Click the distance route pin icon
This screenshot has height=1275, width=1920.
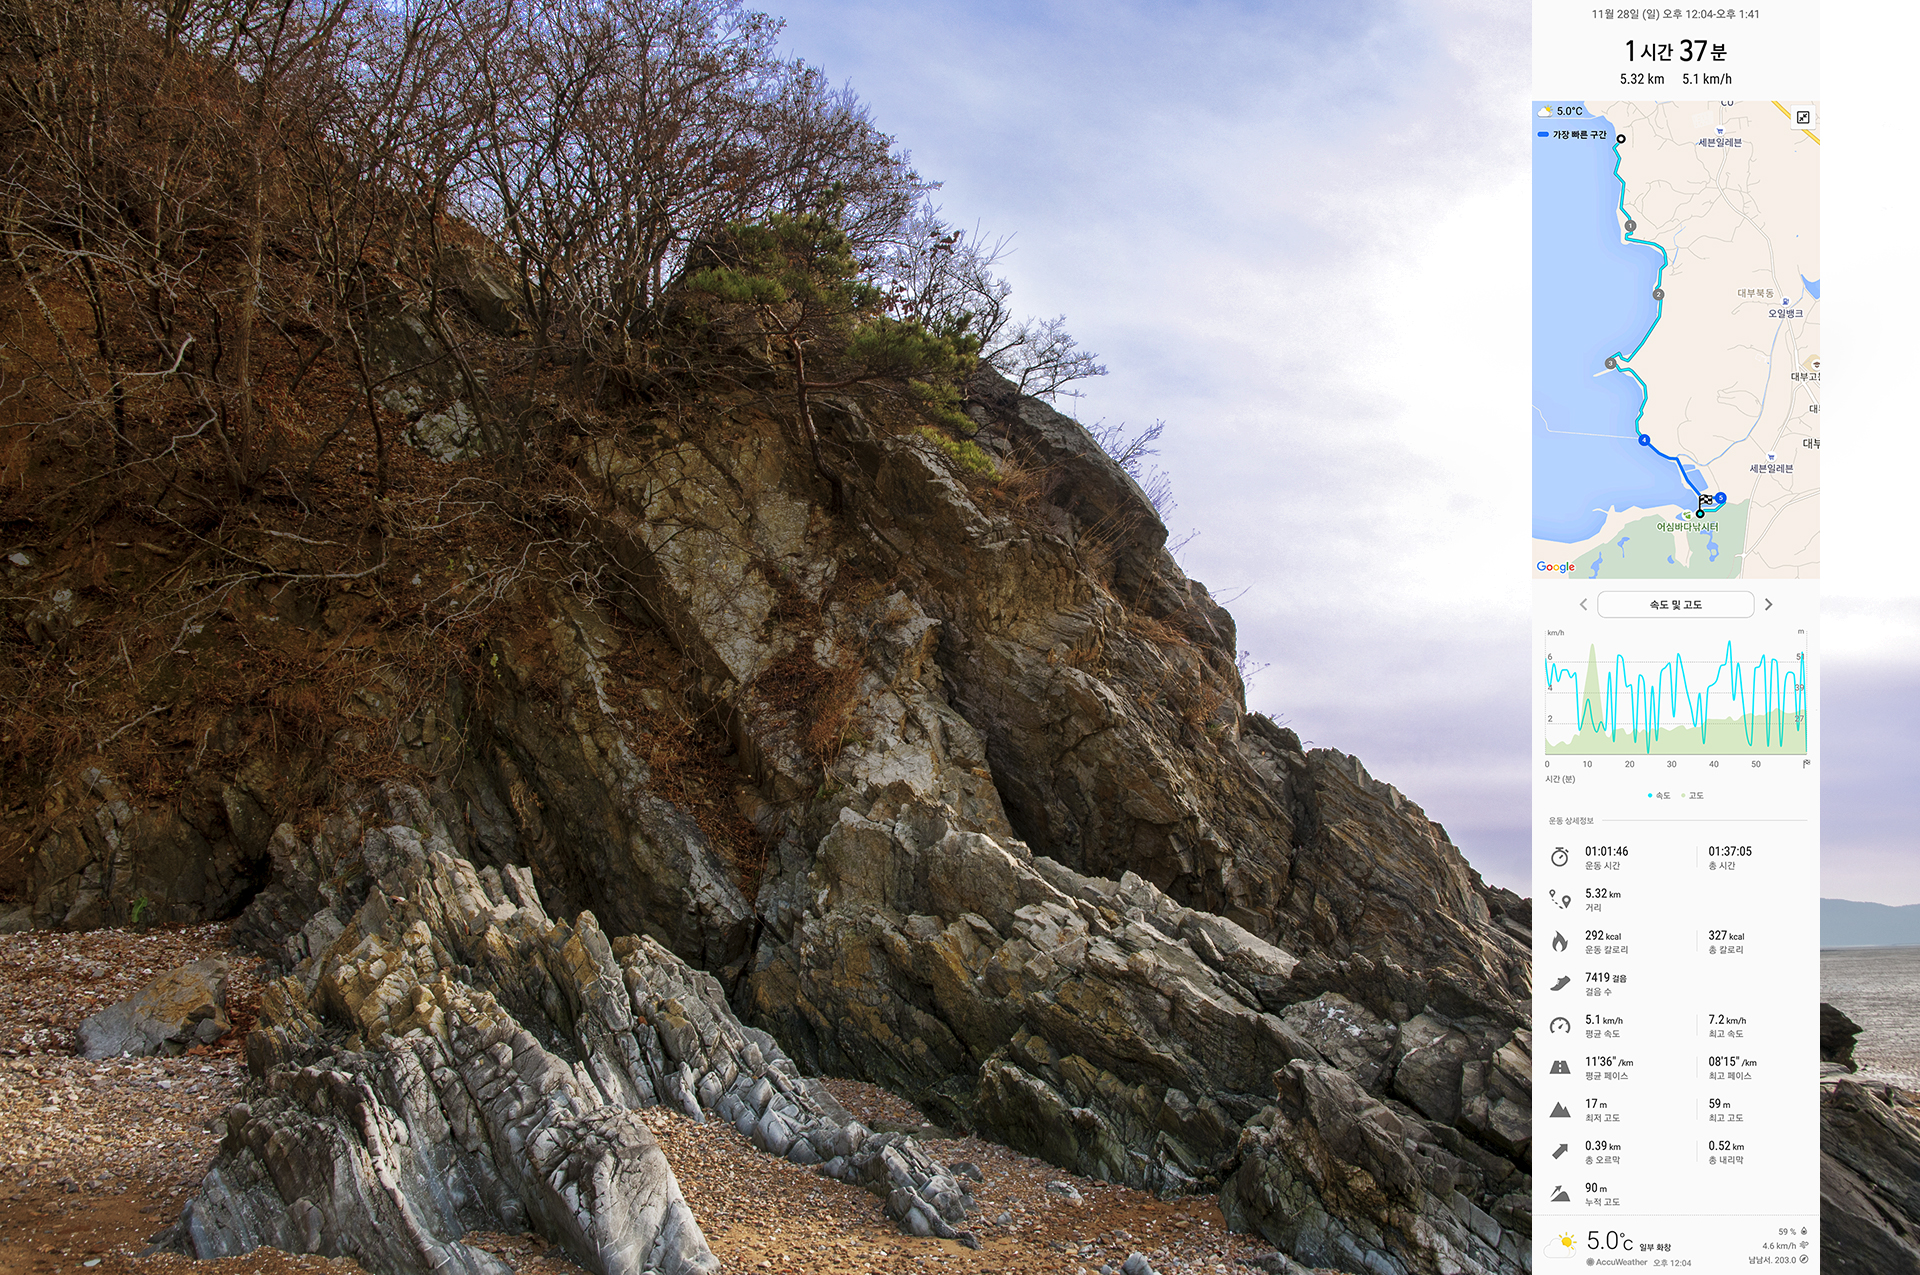[1559, 899]
